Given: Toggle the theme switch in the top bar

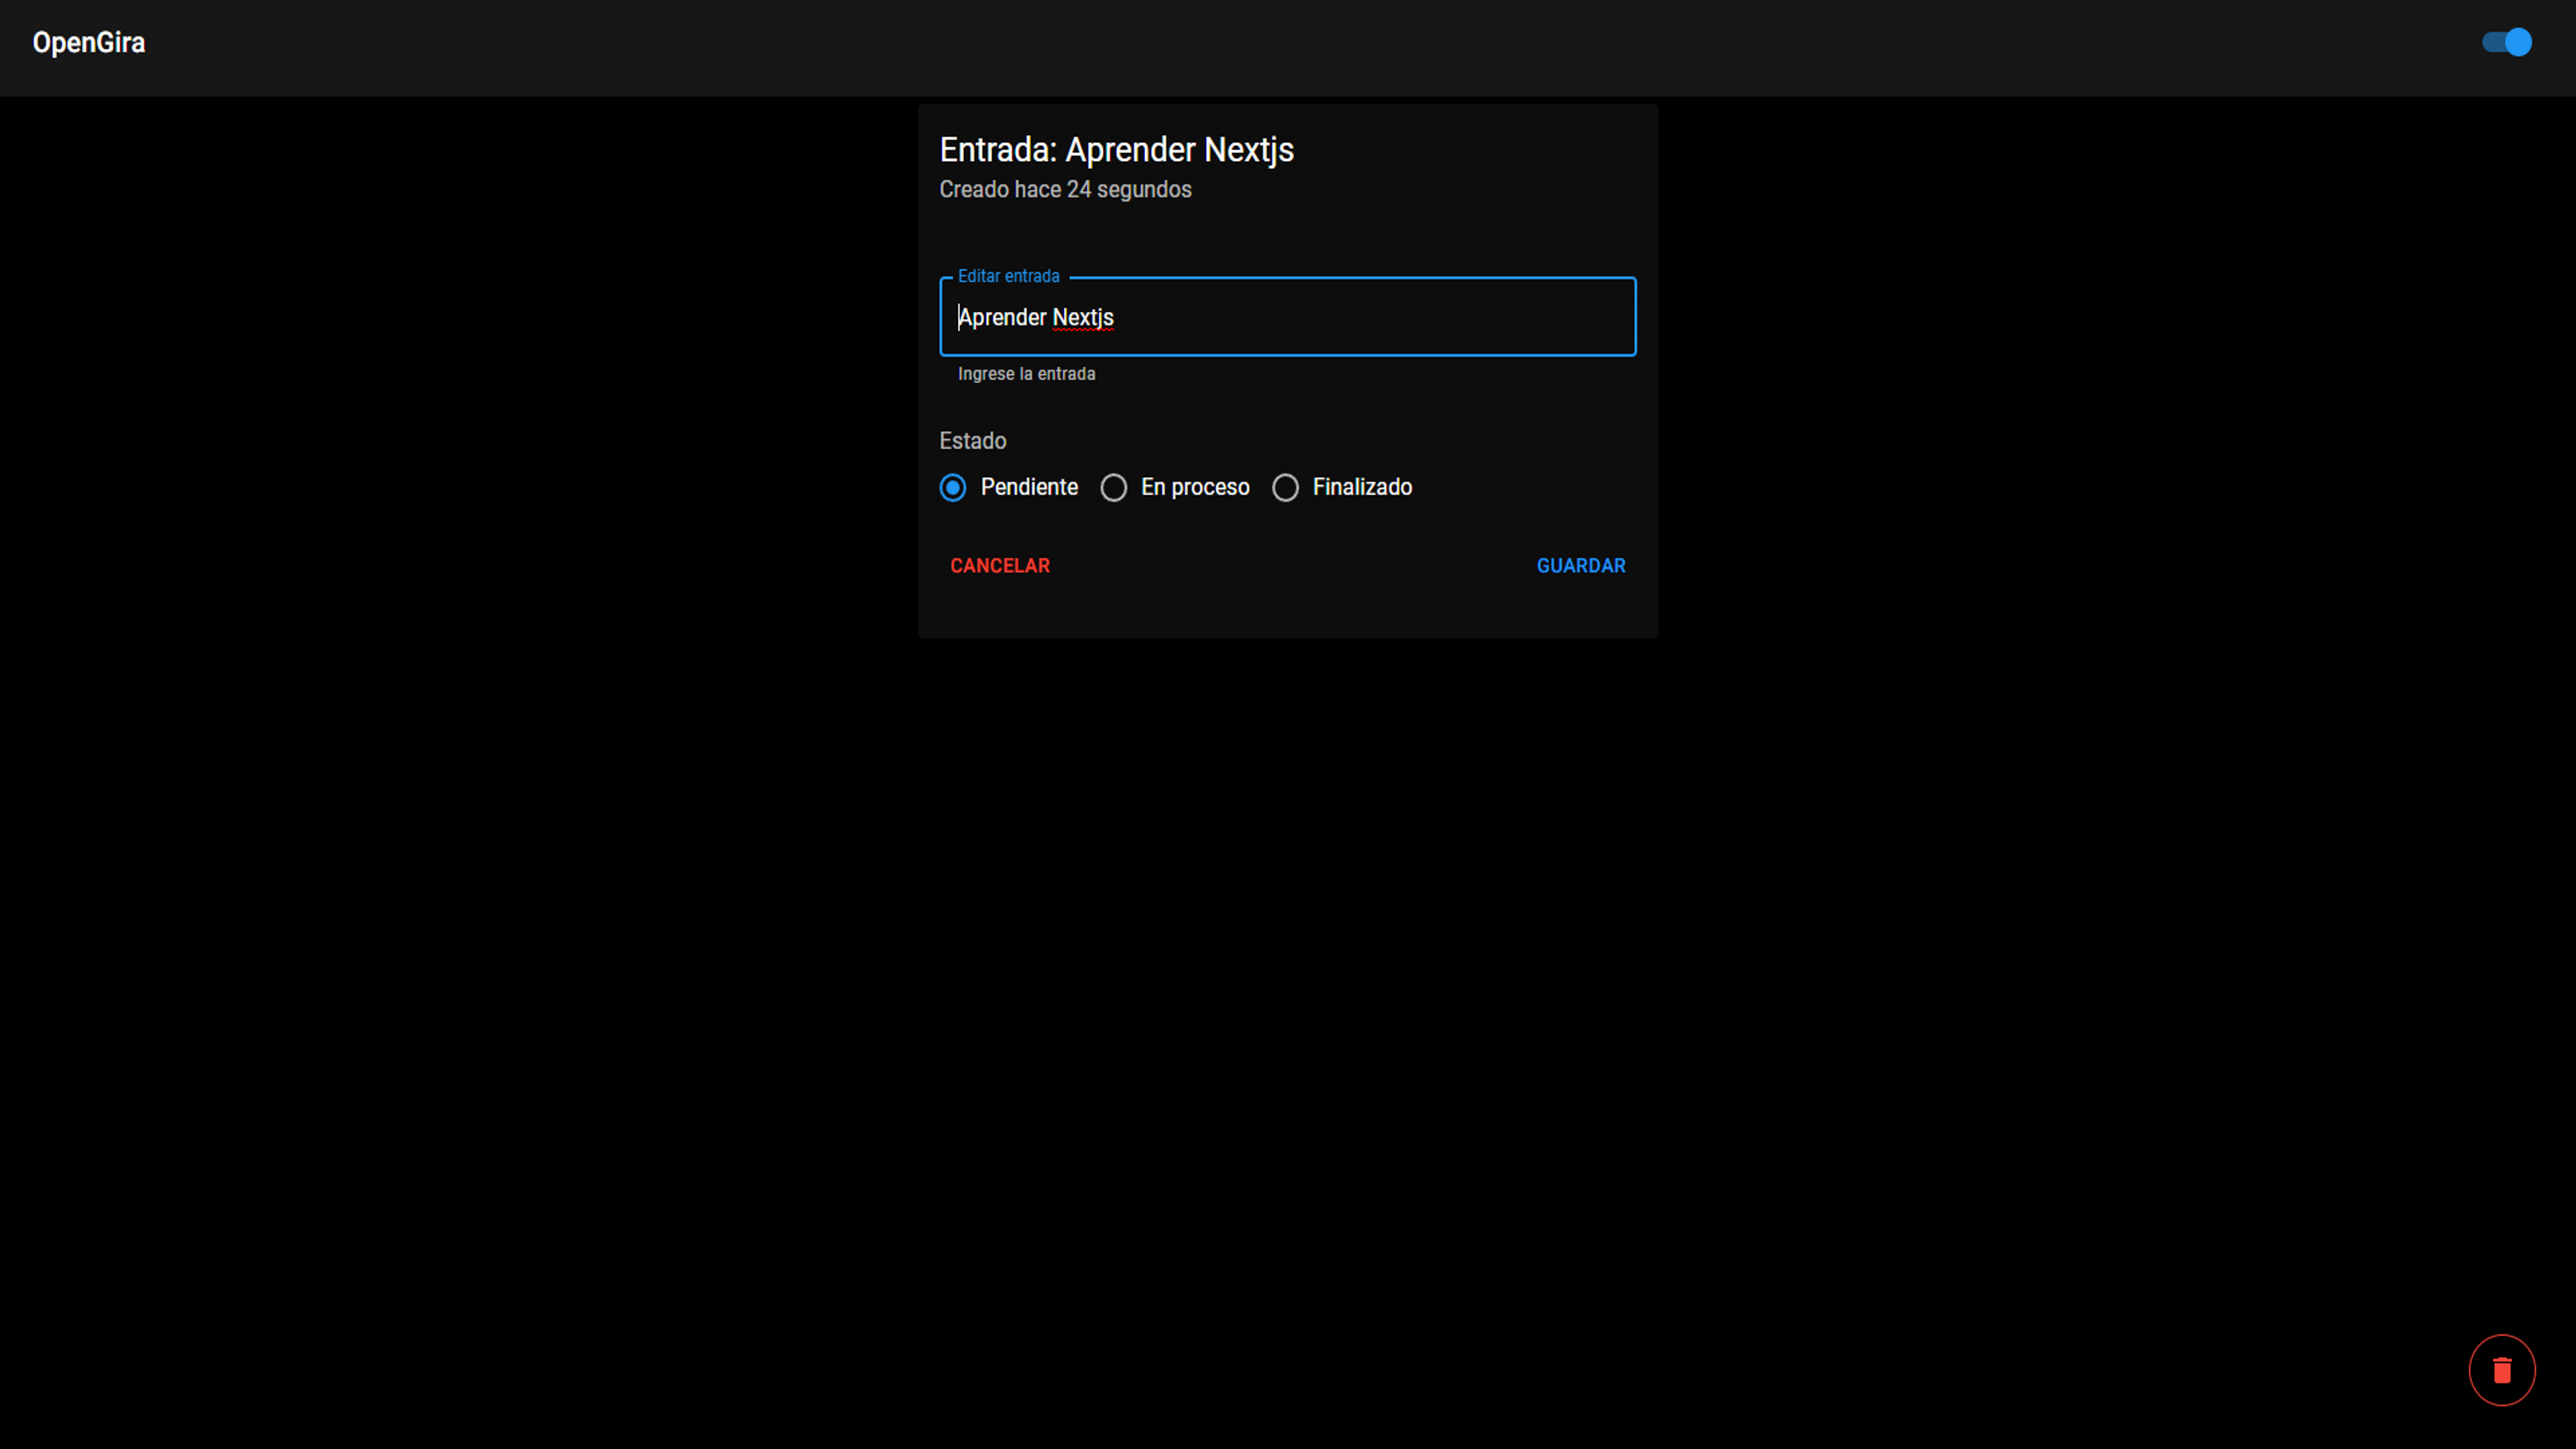Looking at the screenshot, I should pyautogui.click(x=2506, y=42).
